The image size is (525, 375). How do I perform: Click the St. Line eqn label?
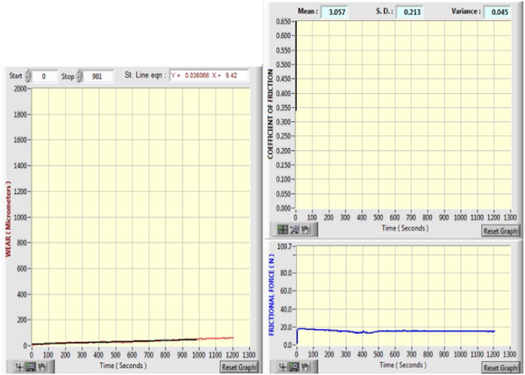[x=145, y=75]
